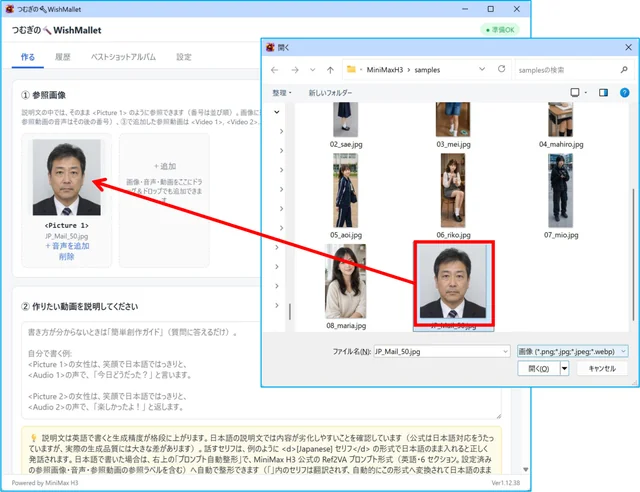Maximize the WishMallet window
The height and width of the screenshot is (492, 640).
coord(491,9)
